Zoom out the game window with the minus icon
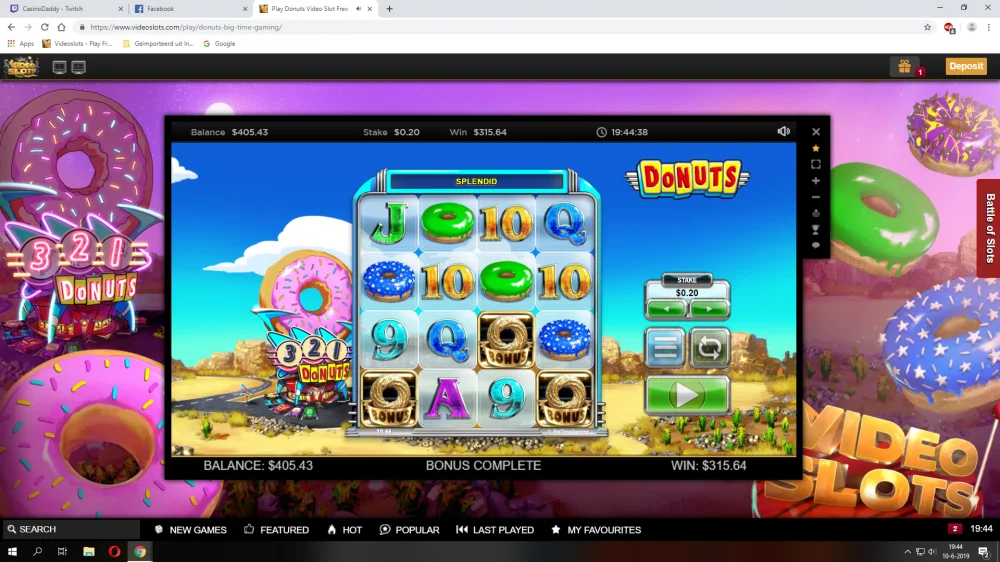 [x=816, y=197]
